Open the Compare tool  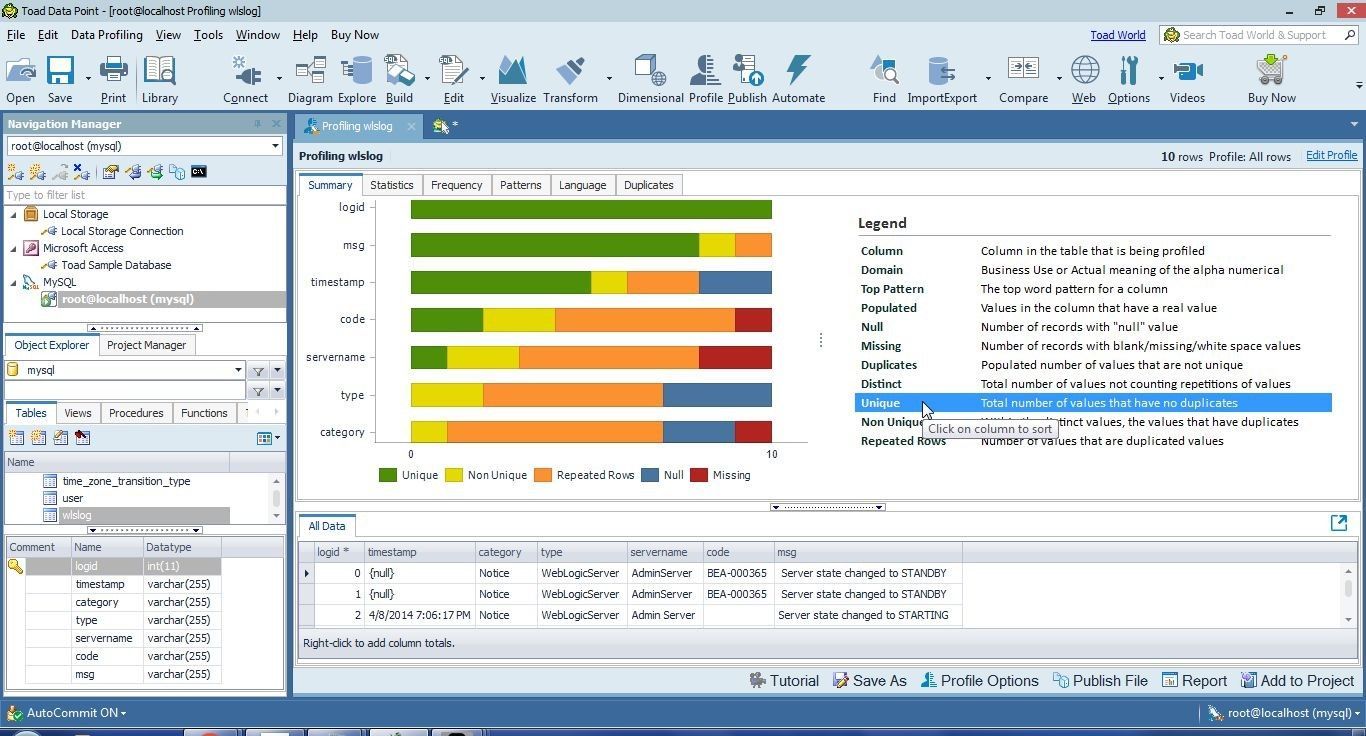1023,79
